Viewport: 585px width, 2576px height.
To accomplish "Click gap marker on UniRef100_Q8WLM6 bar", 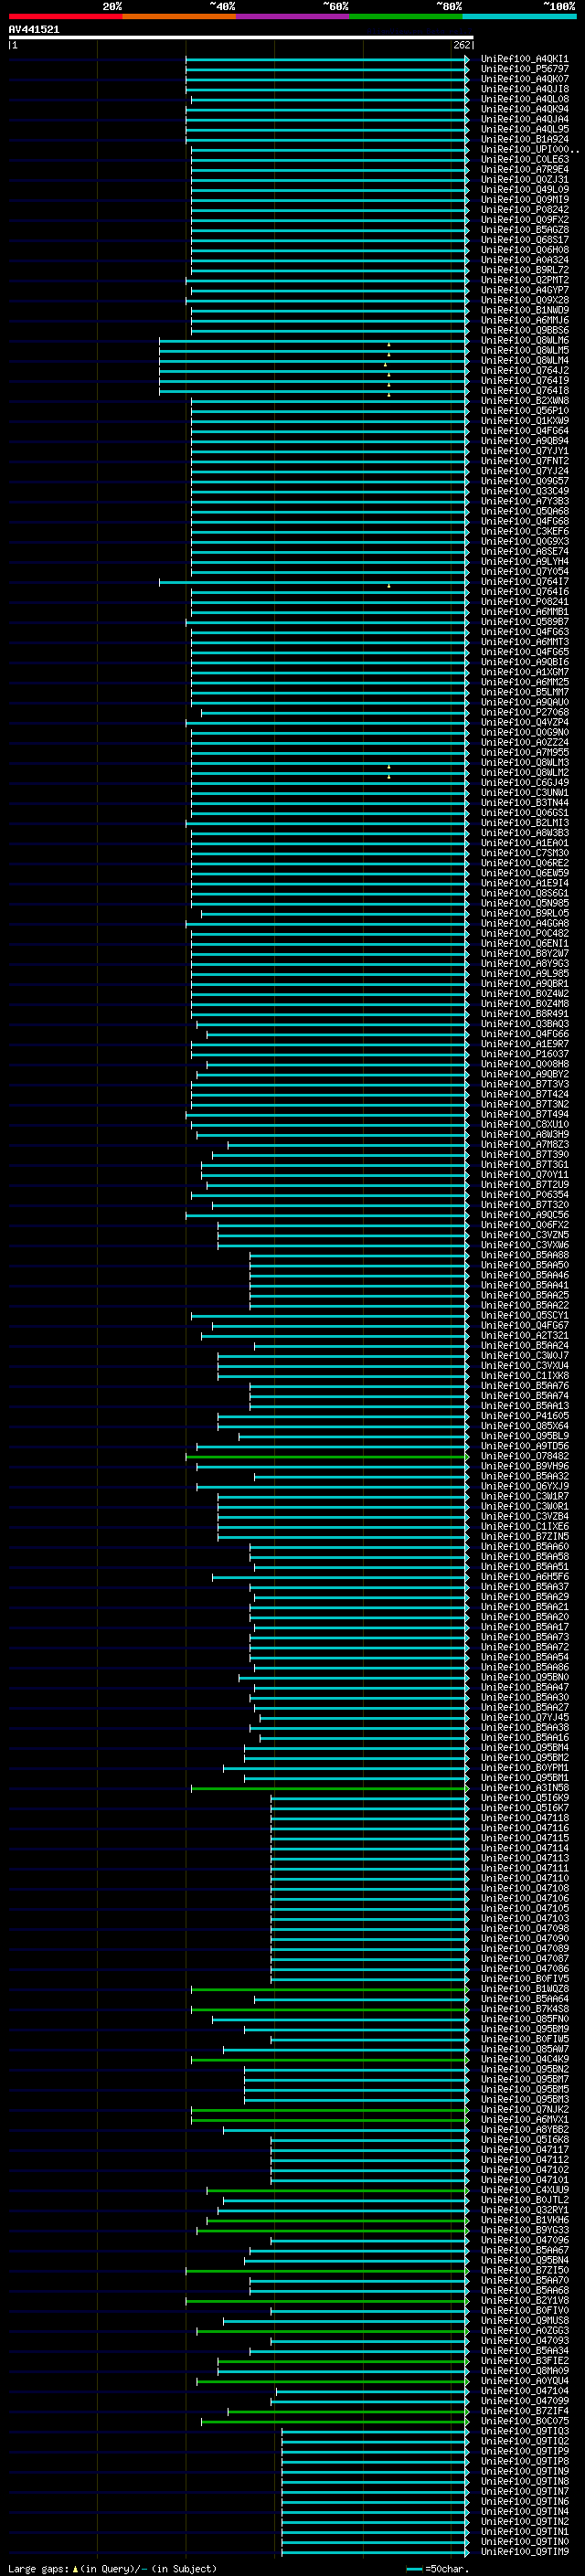I will [389, 344].
